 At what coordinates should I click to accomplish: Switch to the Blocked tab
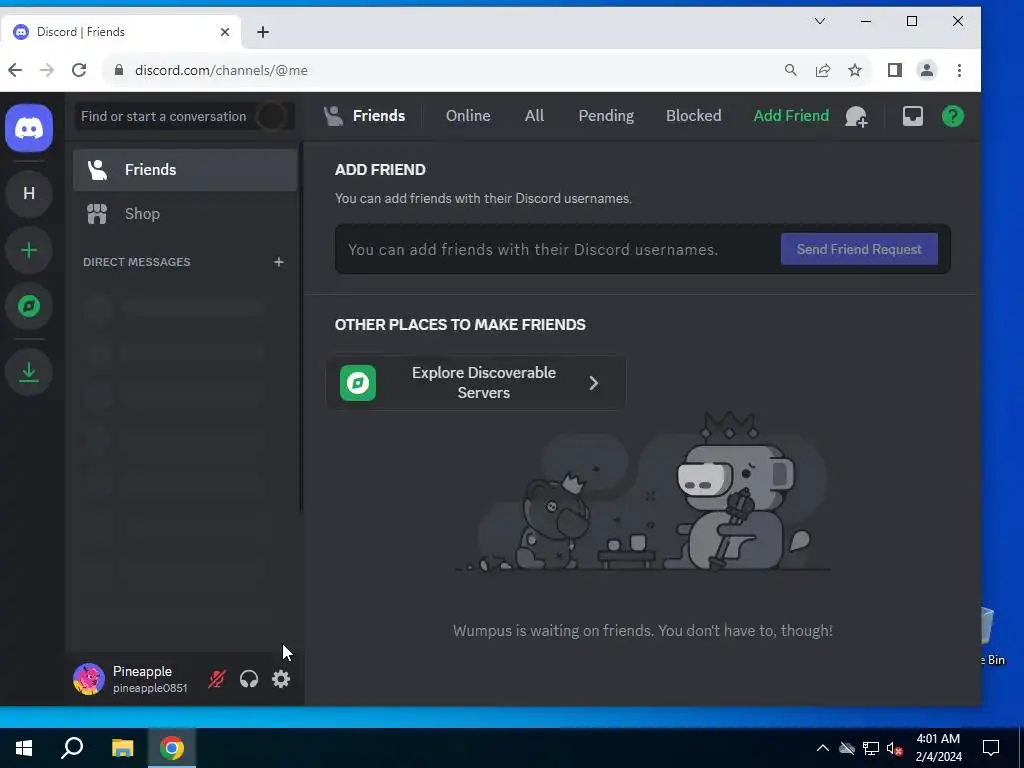click(694, 116)
